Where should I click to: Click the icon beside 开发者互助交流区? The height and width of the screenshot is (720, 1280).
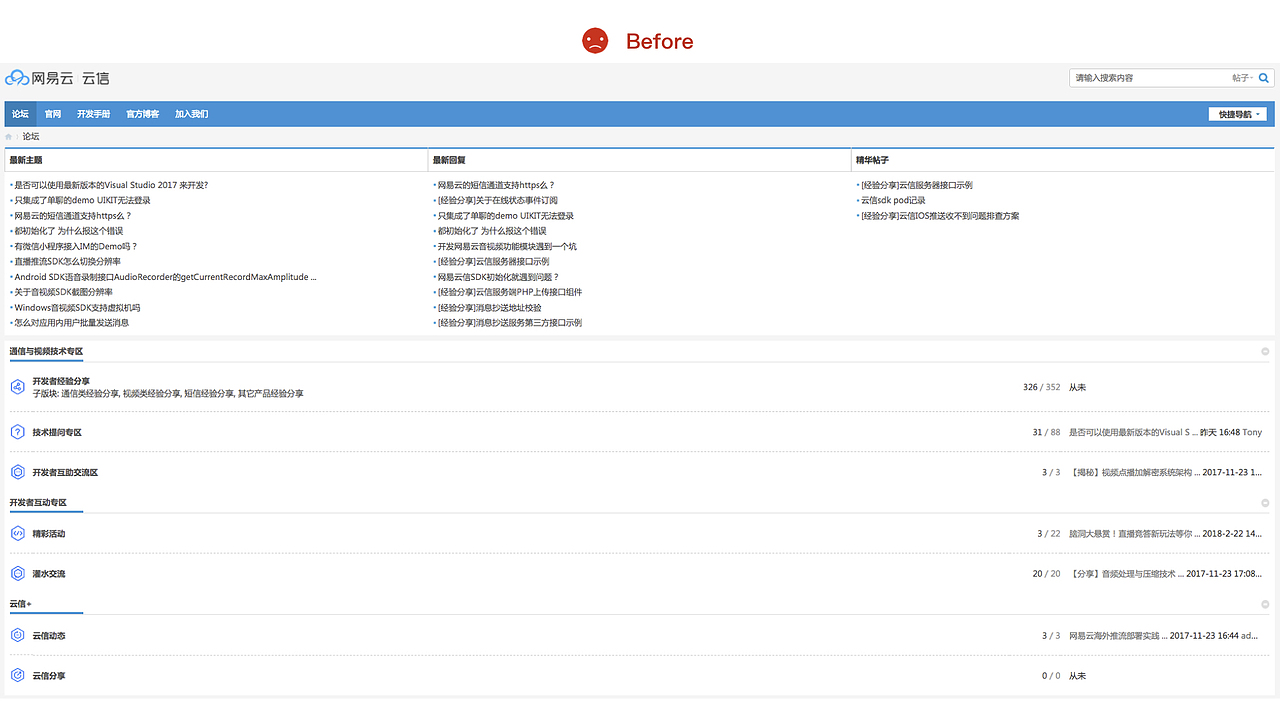[x=17, y=472]
